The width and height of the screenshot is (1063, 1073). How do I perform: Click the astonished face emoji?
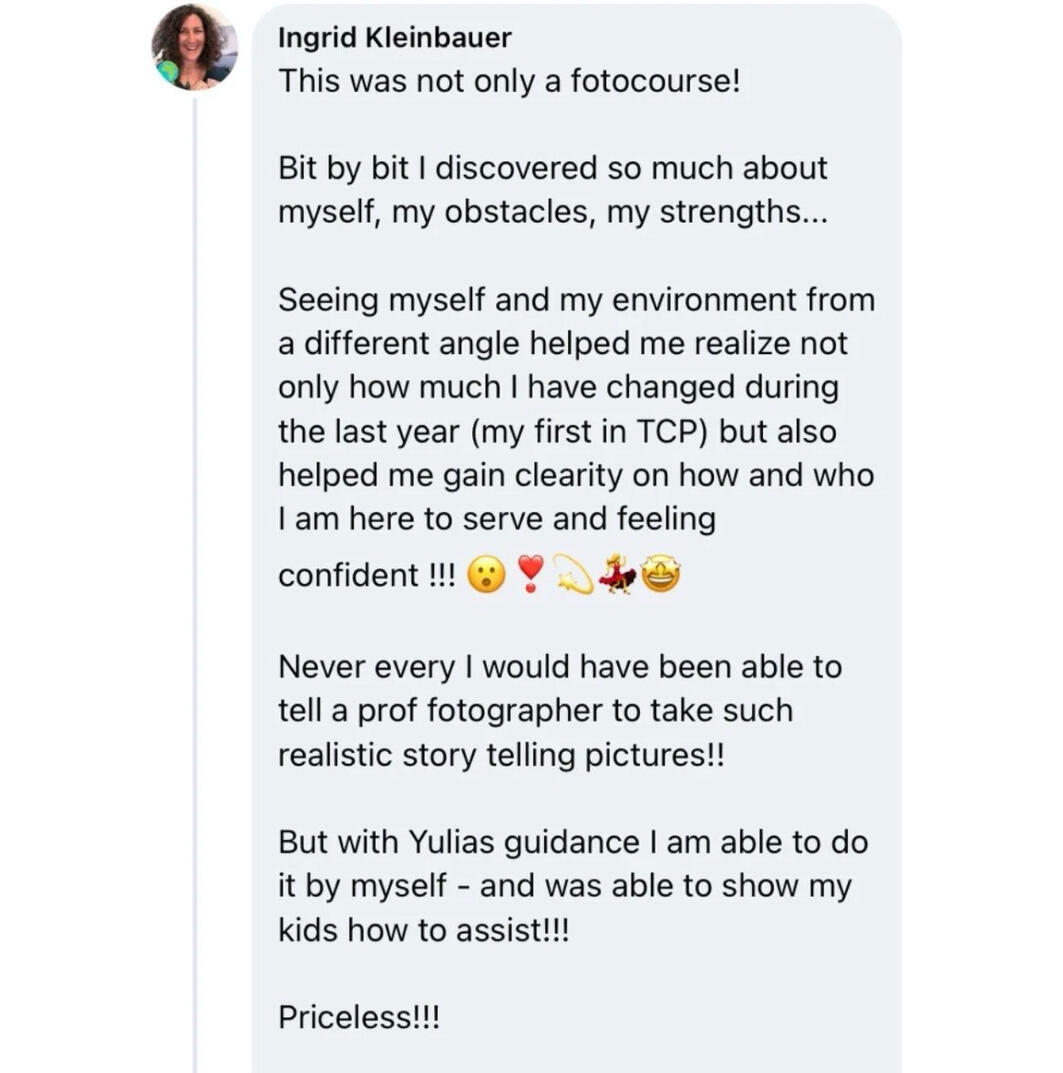[486, 574]
